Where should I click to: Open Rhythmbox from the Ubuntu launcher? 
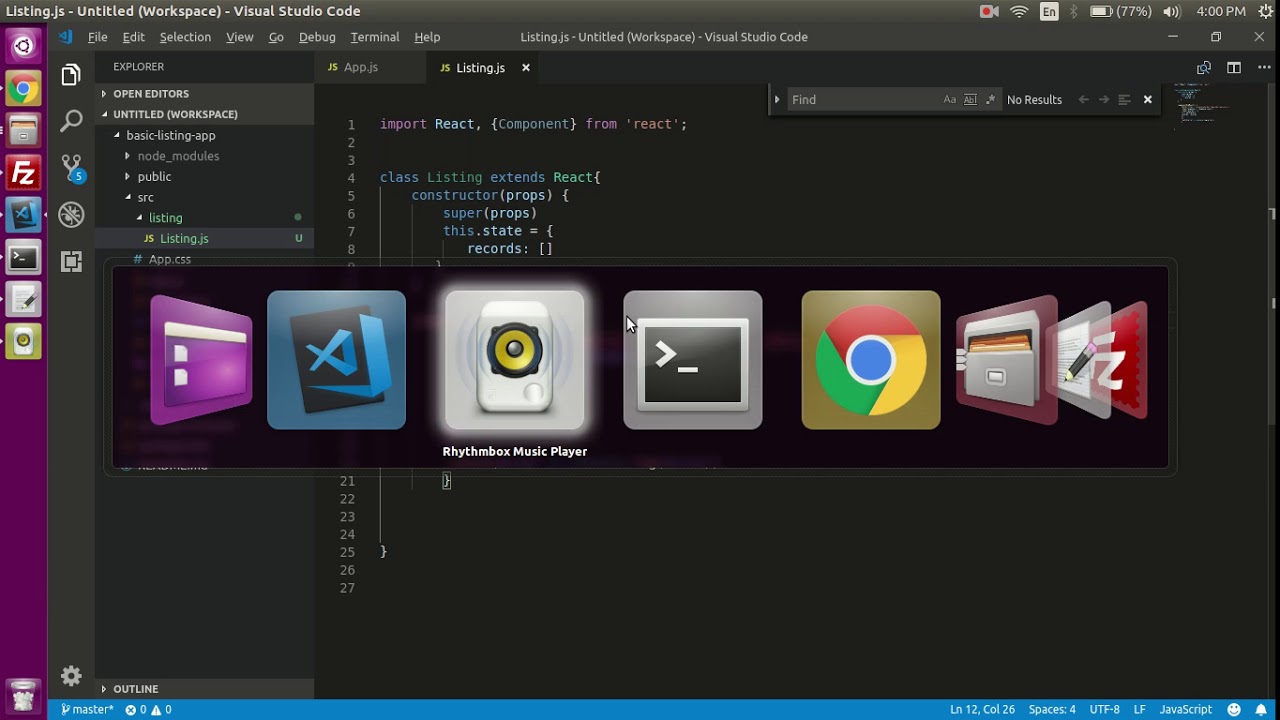pyautogui.click(x=23, y=341)
